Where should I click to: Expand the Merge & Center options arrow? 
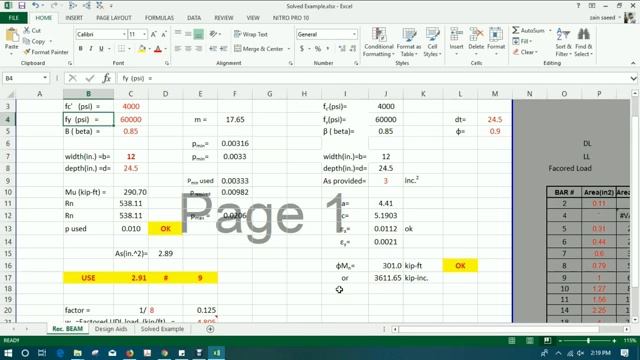pyautogui.click(x=289, y=49)
